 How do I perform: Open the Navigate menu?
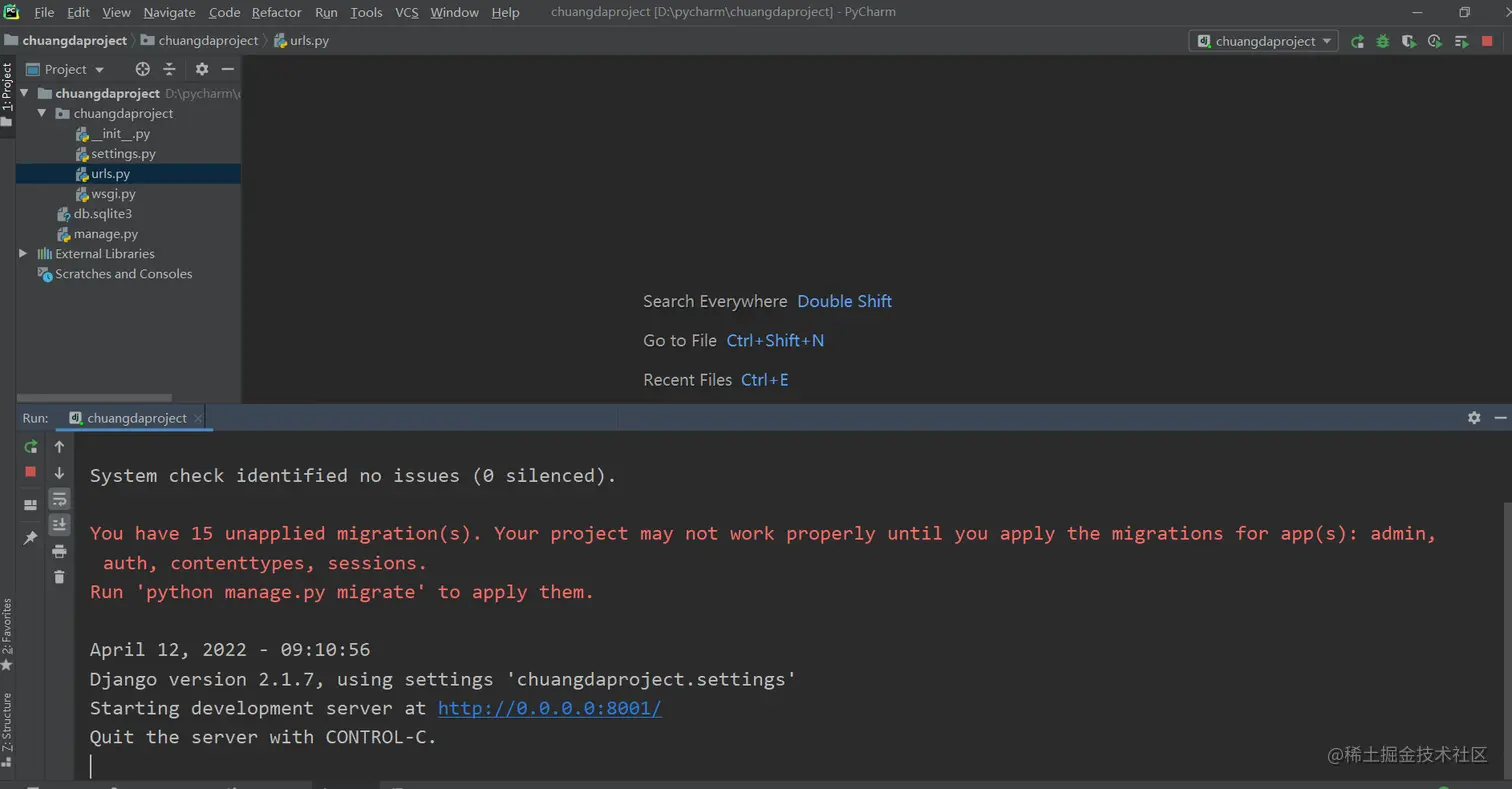[x=169, y=12]
